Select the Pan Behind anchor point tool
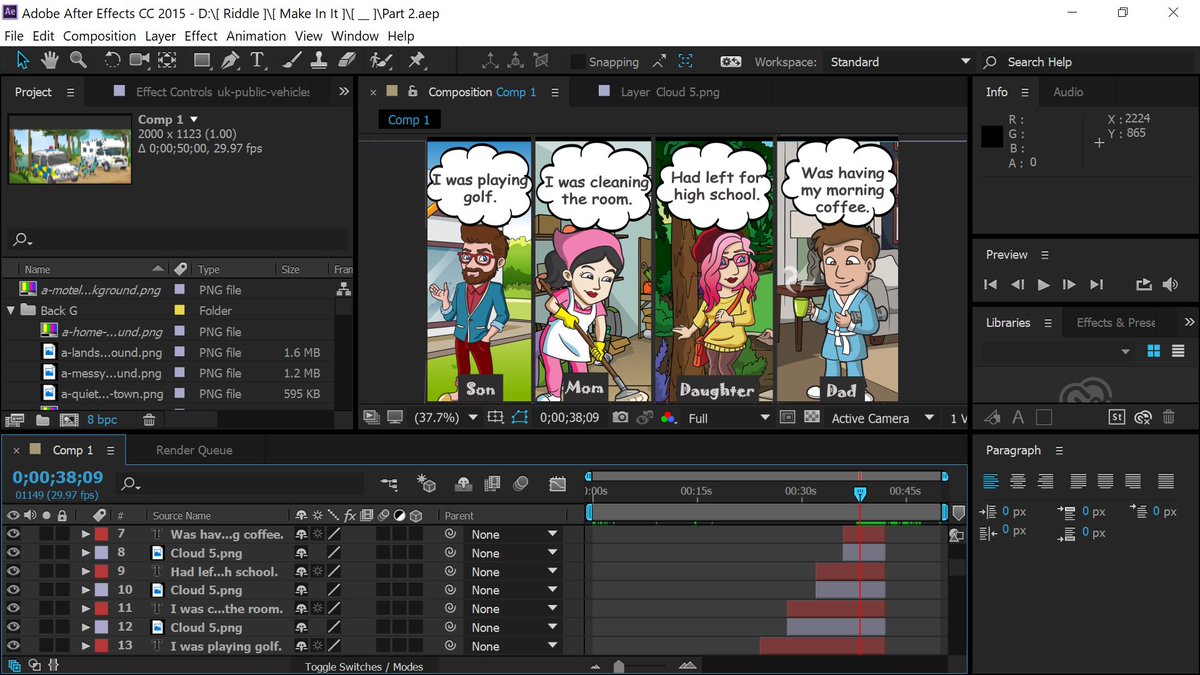The width and height of the screenshot is (1200, 675). [167, 61]
